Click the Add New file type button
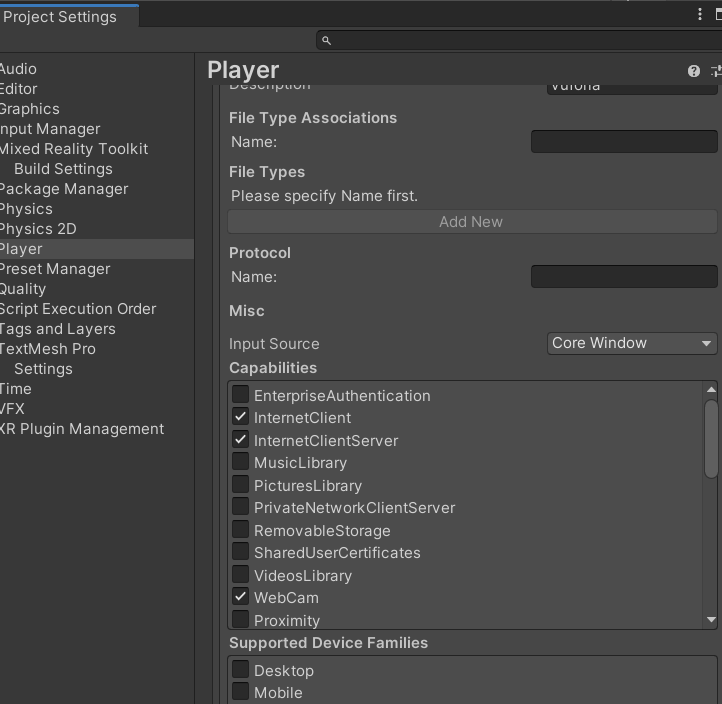Image resolution: width=722 pixels, height=704 pixels. (472, 222)
